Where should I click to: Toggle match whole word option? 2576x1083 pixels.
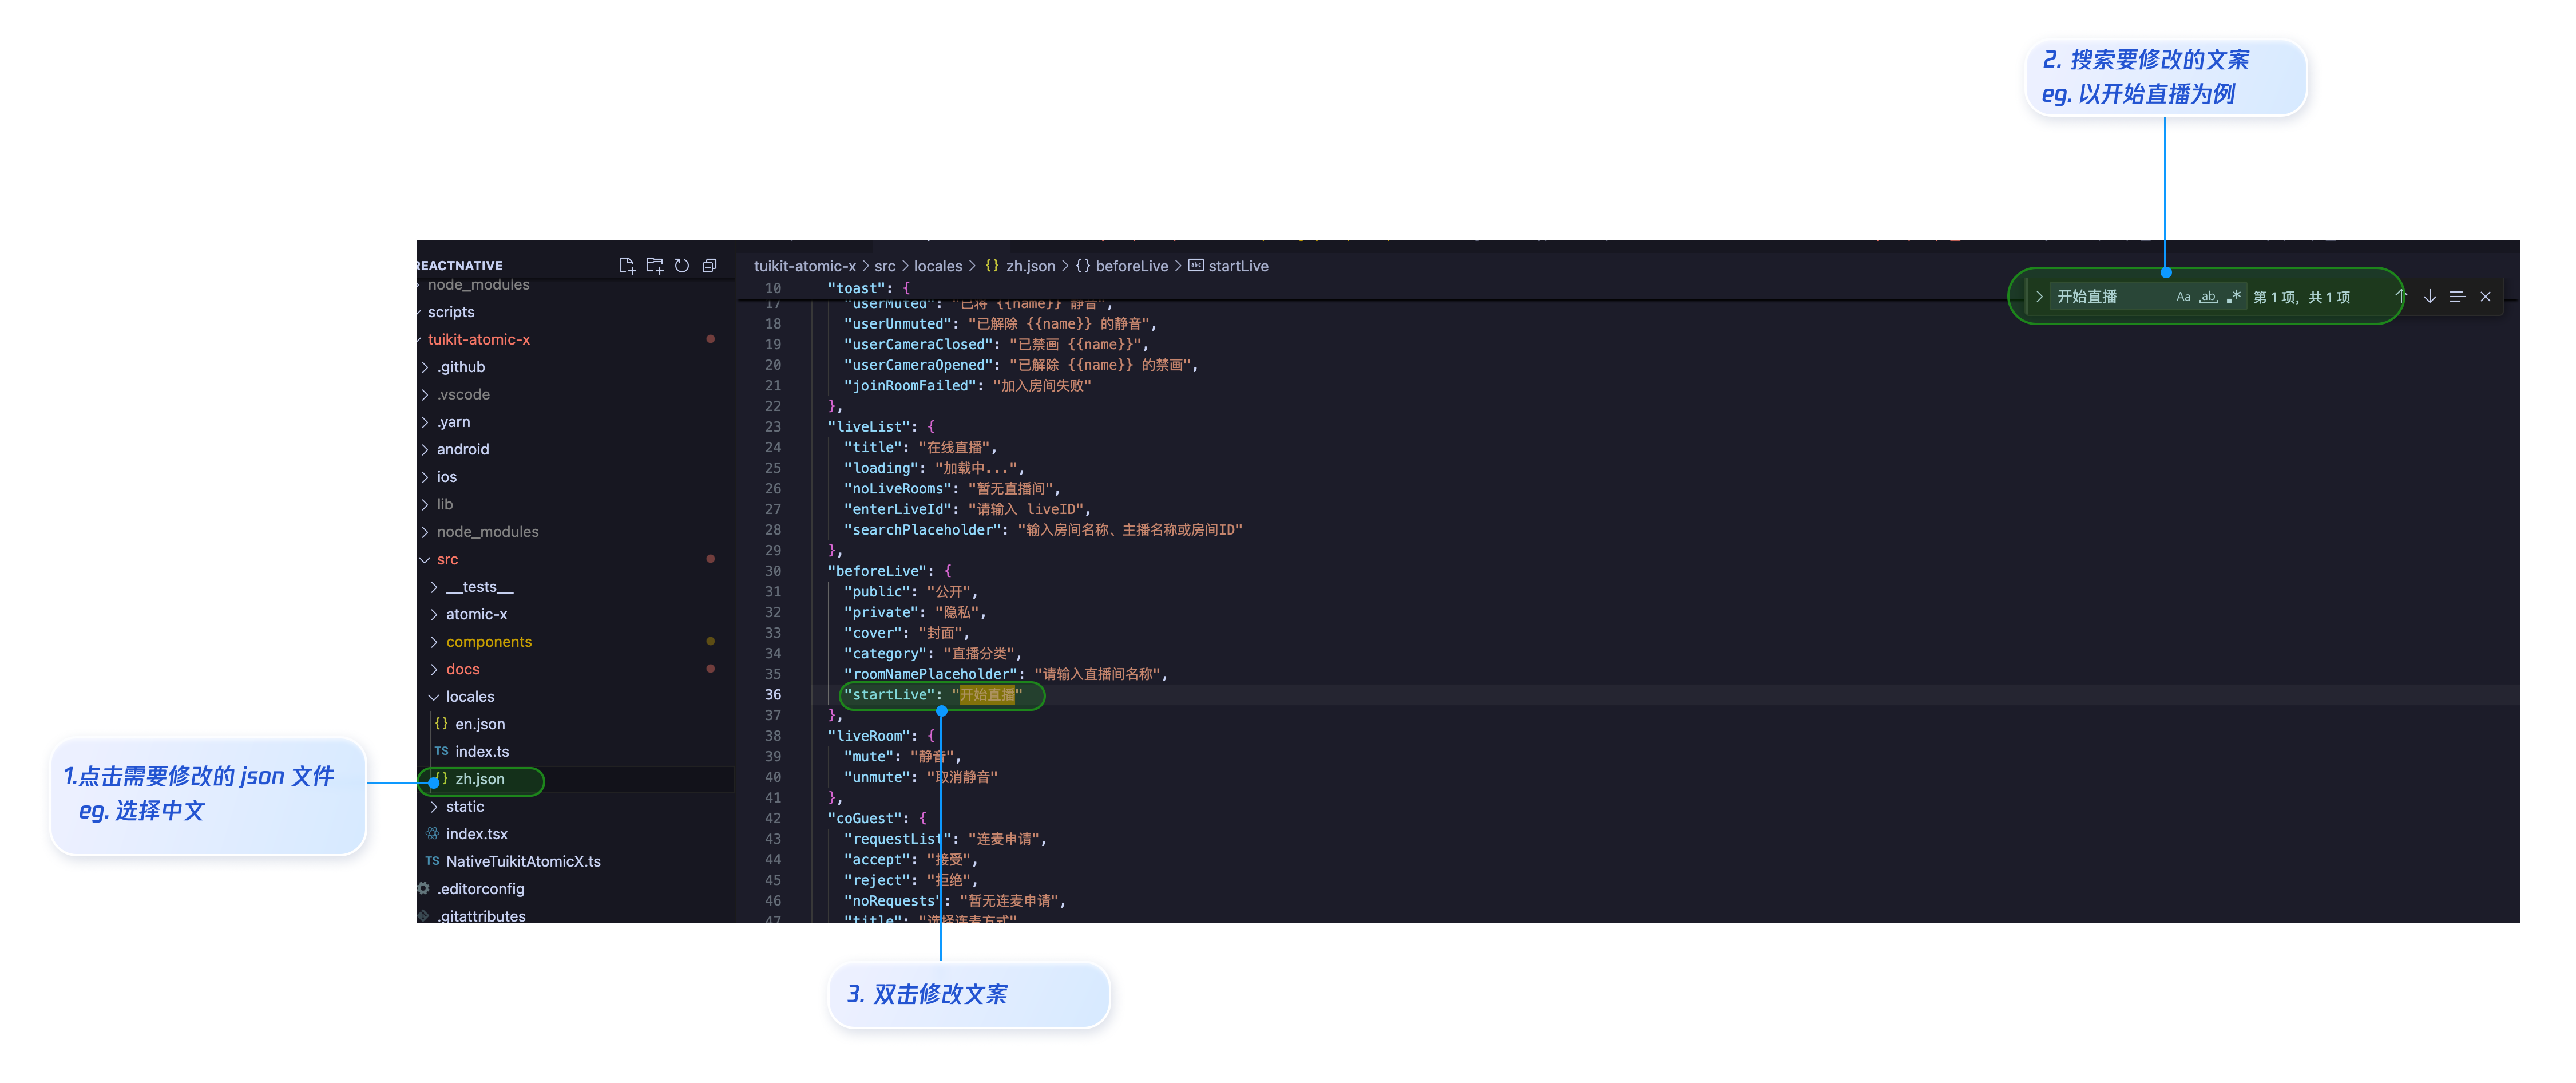2208,296
